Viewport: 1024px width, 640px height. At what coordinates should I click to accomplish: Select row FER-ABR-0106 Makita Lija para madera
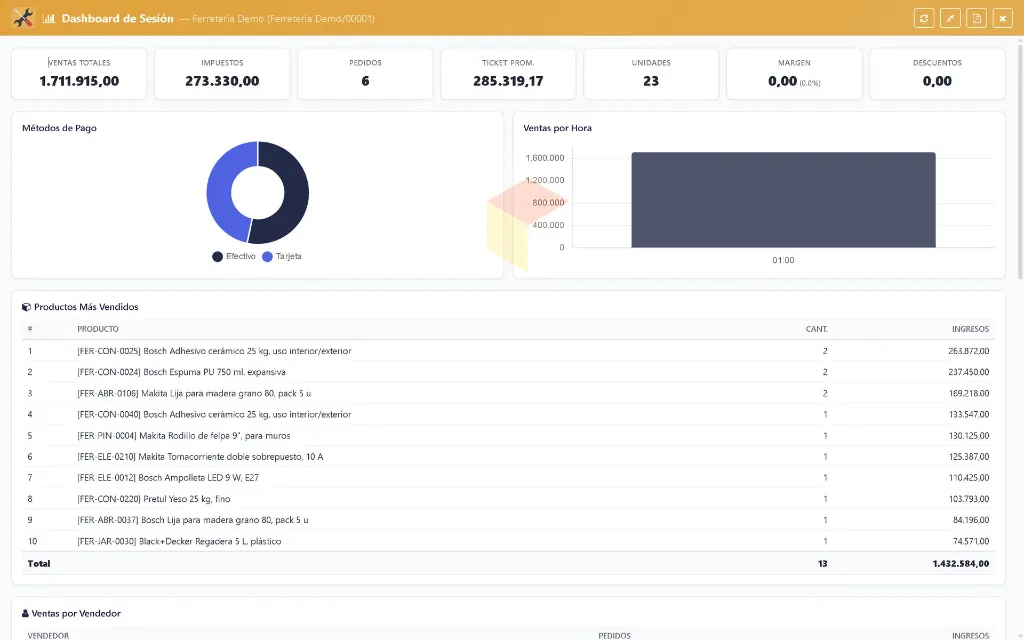tap(508, 393)
